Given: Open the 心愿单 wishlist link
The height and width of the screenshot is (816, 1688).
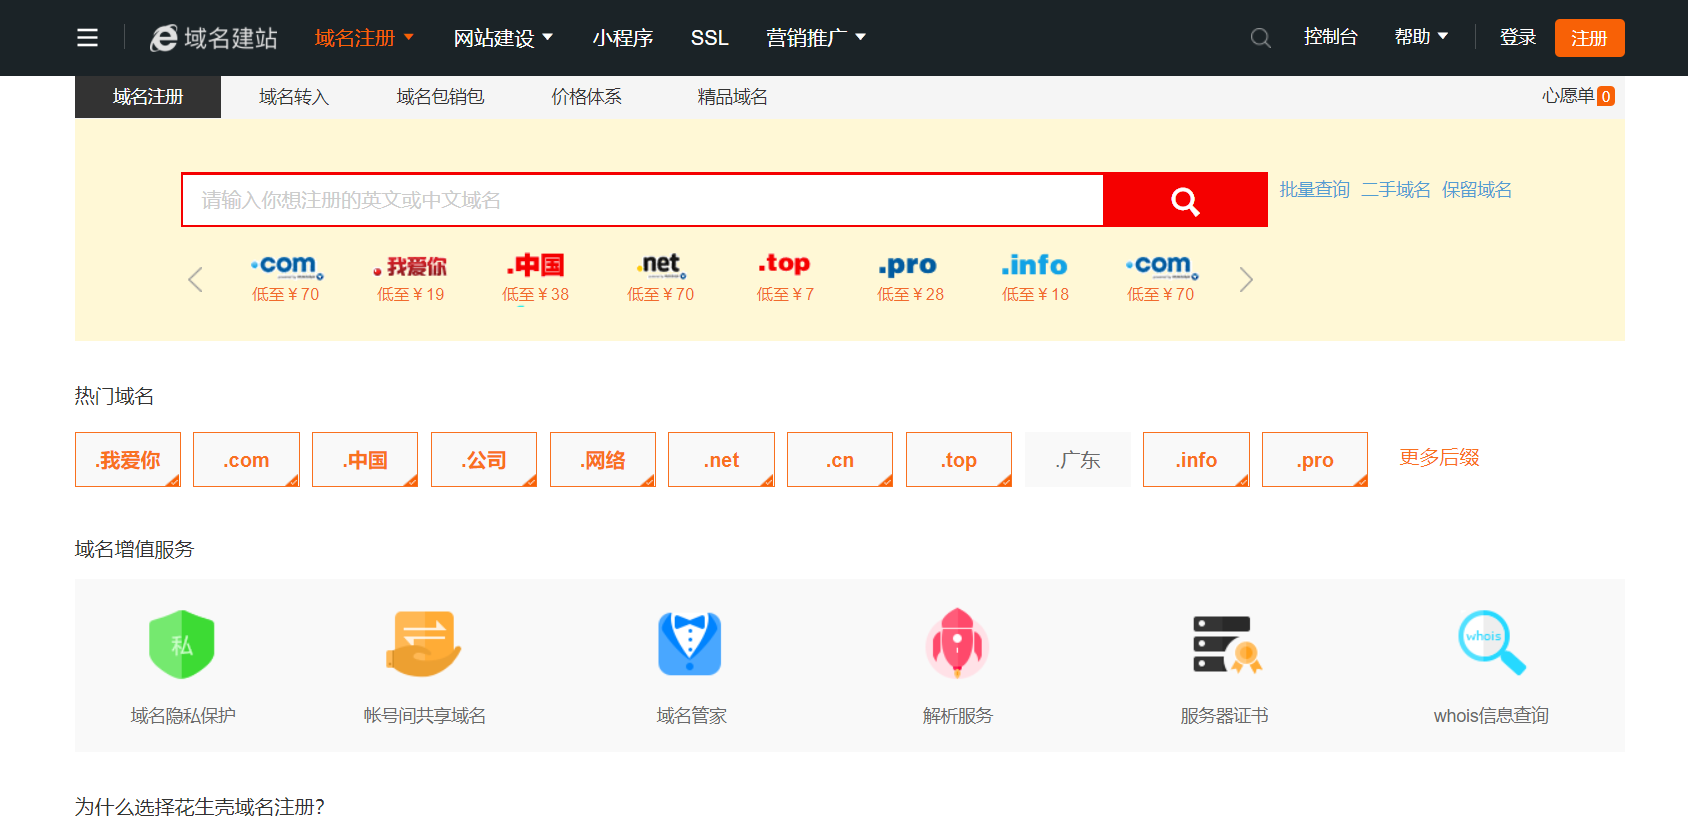Looking at the screenshot, I should click(x=1568, y=96).
